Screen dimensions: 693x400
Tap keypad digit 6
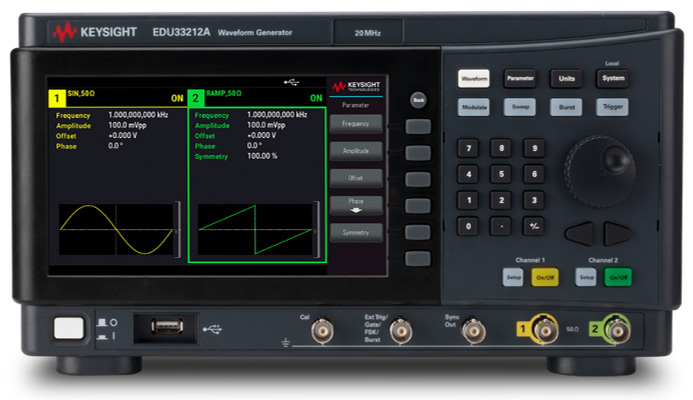click(534, 174)
